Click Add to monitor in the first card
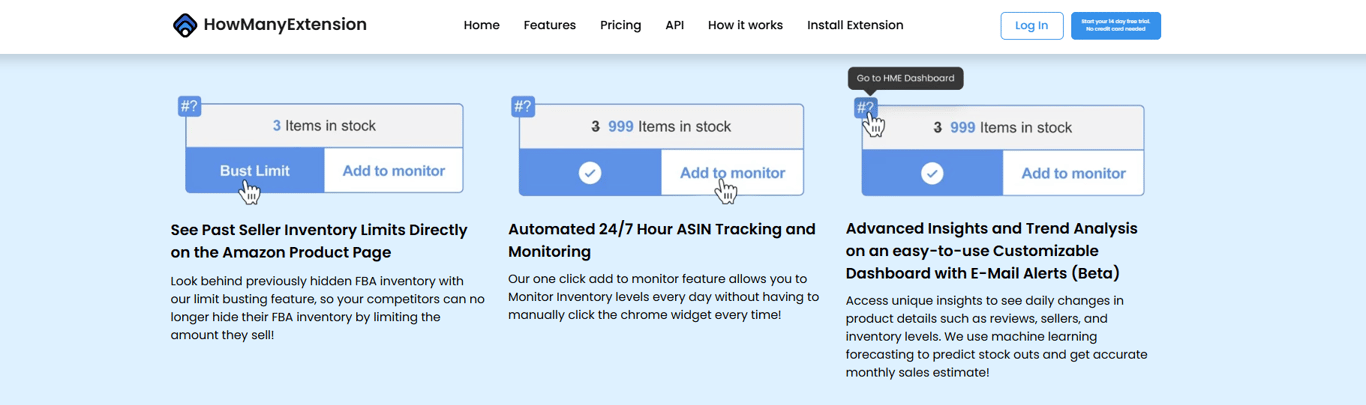The image size is (1366, 405). 394,171
